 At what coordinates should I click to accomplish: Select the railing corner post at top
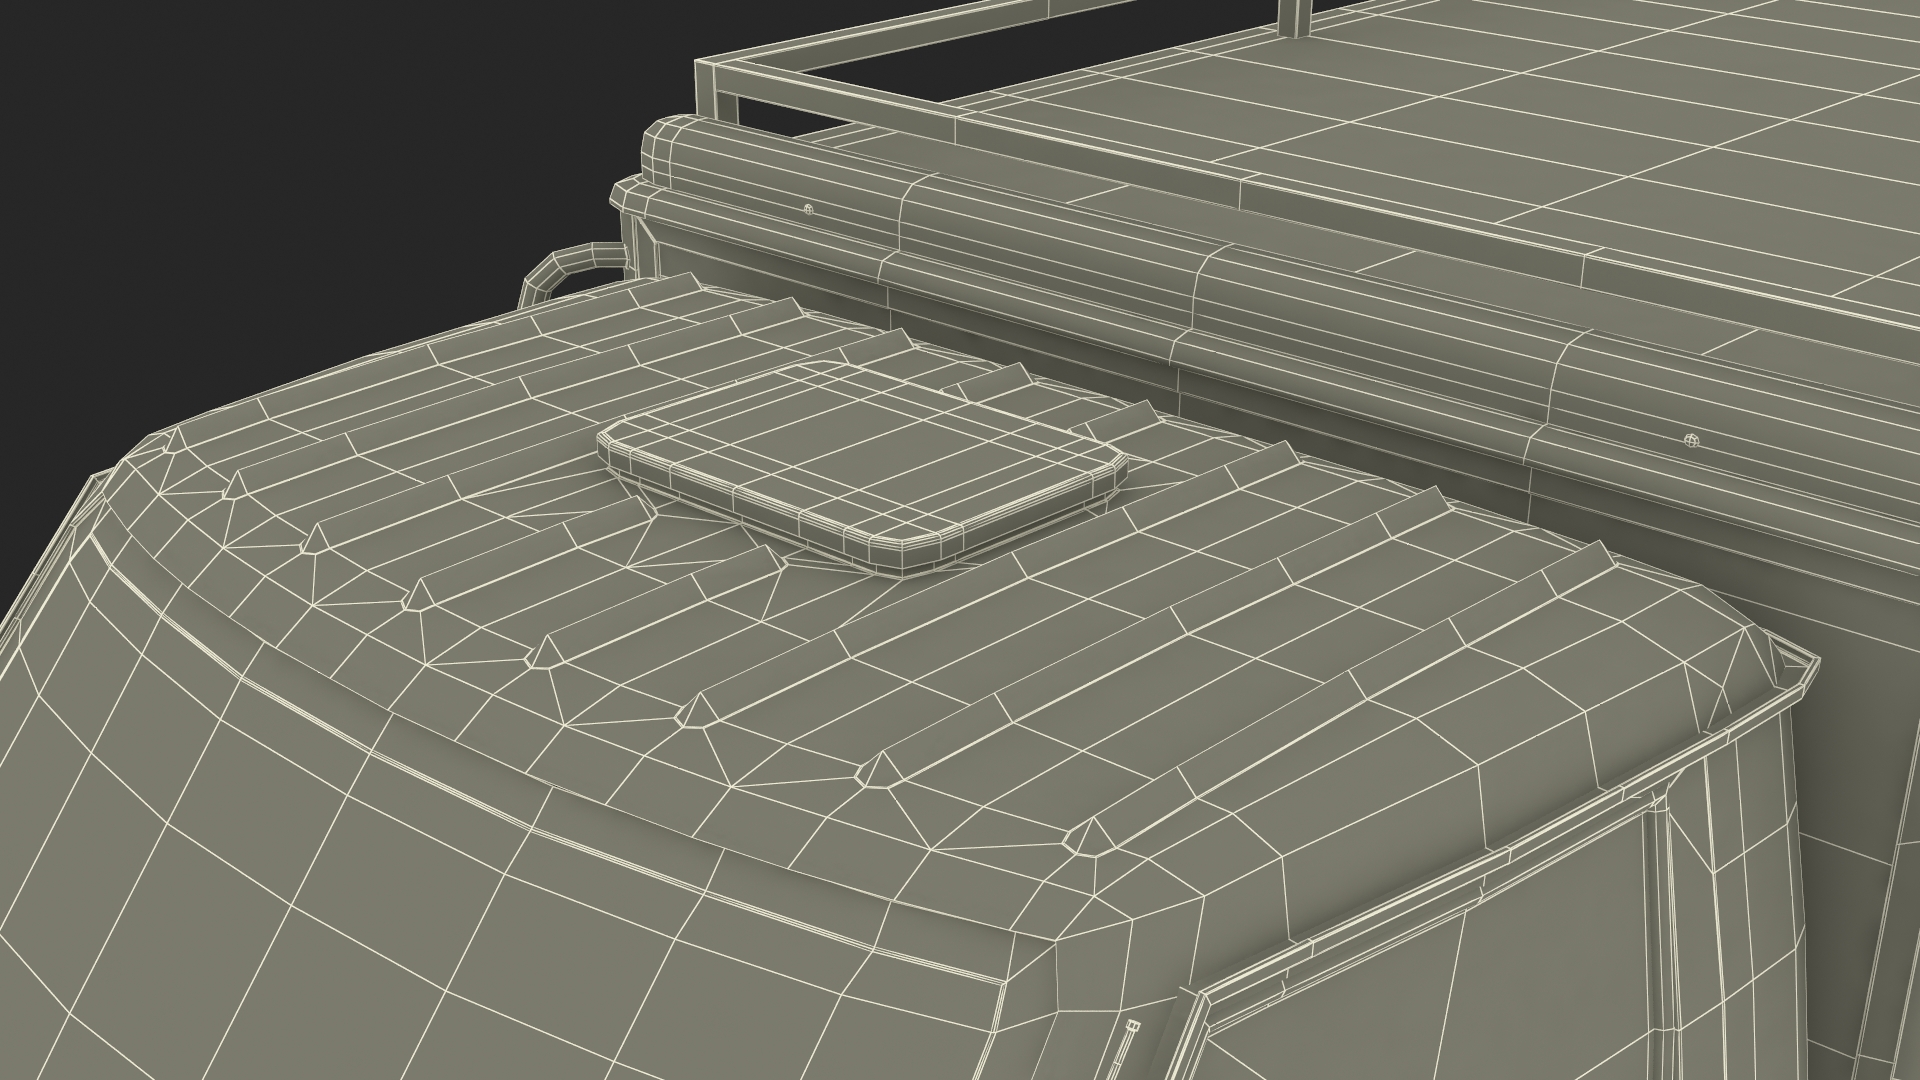click(707, 86)
